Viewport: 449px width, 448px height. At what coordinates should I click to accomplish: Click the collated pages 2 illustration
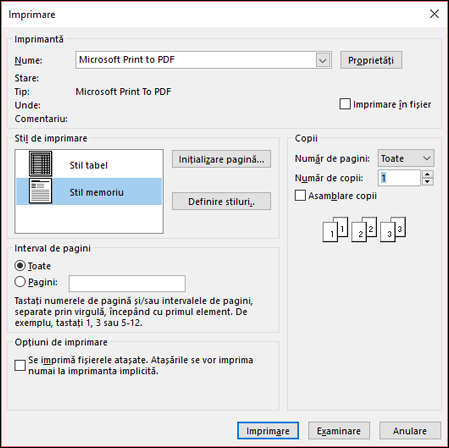(x=364, y=229)
